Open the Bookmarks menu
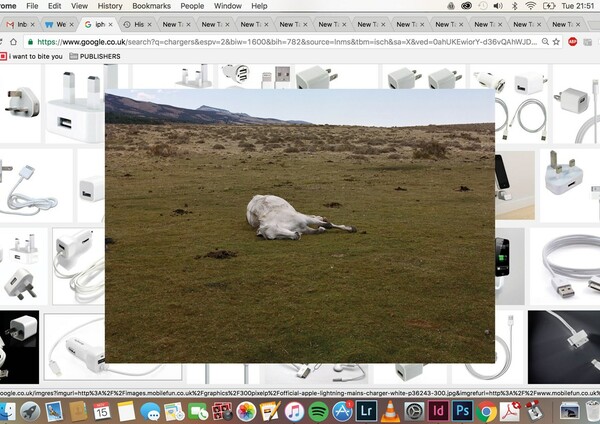 pyautogui.click(x=152, y=6)
